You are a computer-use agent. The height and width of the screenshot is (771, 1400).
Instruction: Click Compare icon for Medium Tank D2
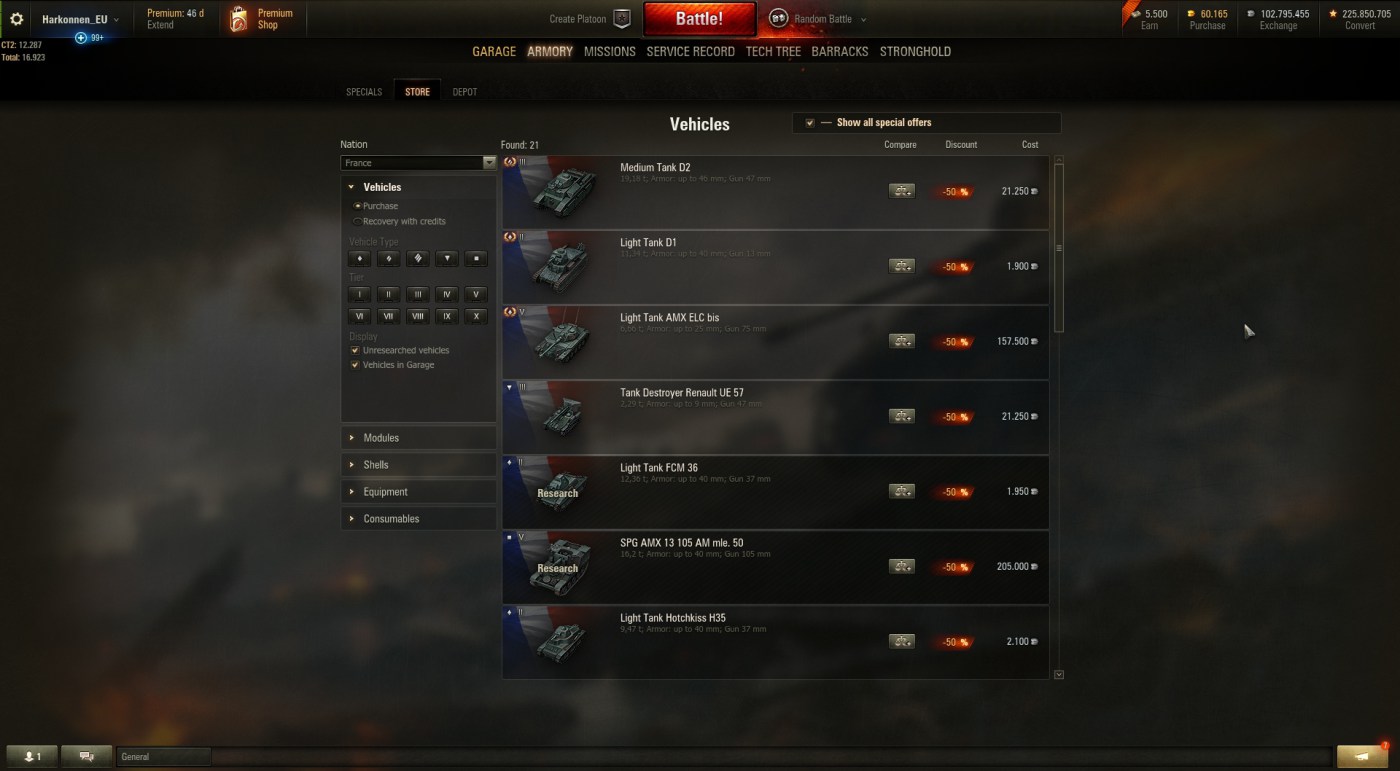(901, 191)
